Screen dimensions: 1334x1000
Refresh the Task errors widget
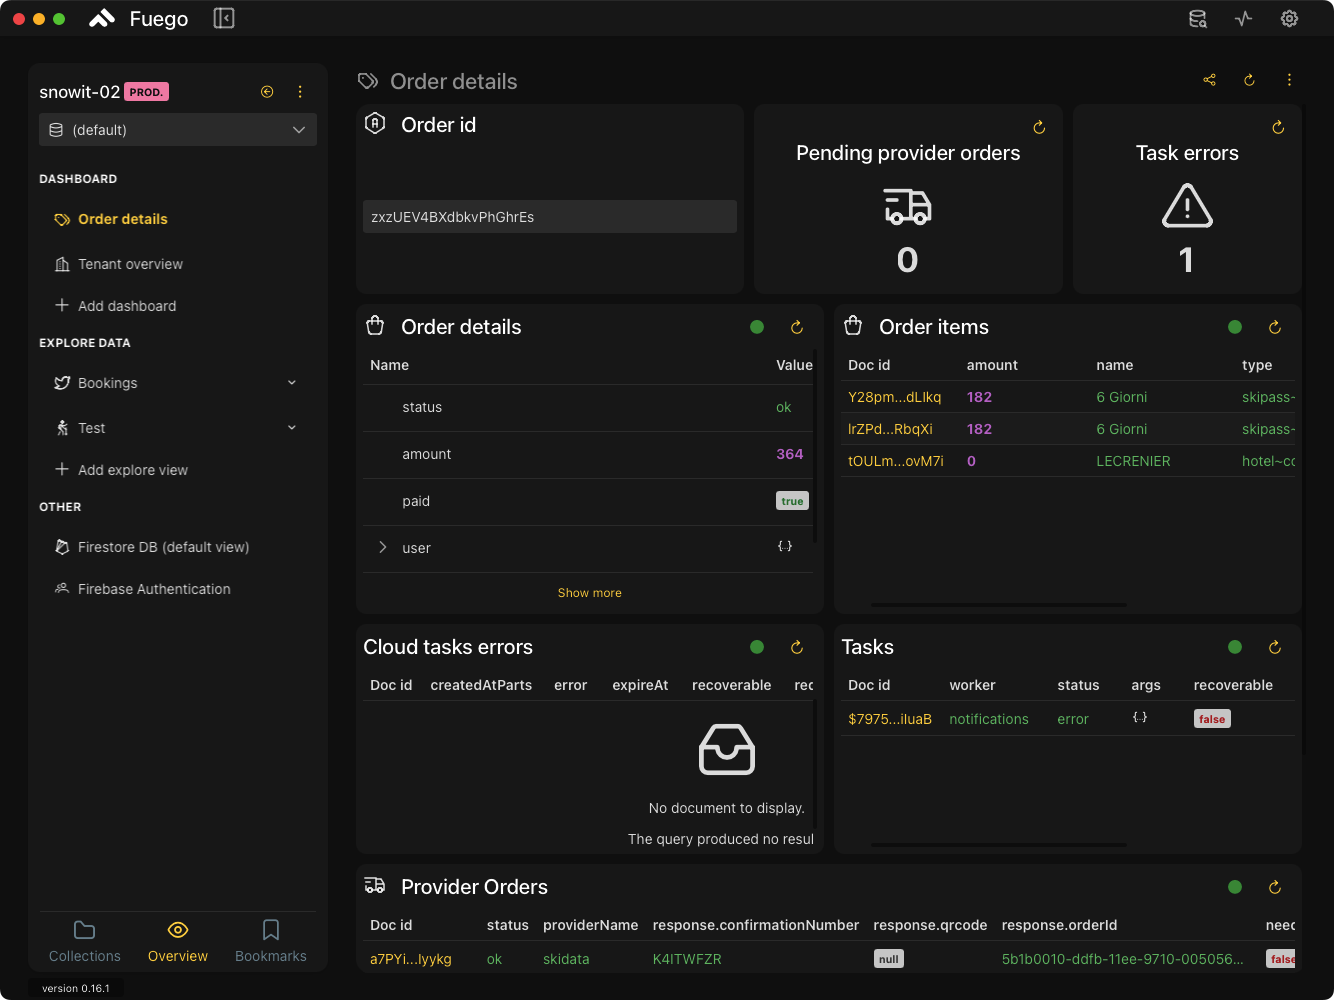pyautogui.click(x=1278, y=127)
